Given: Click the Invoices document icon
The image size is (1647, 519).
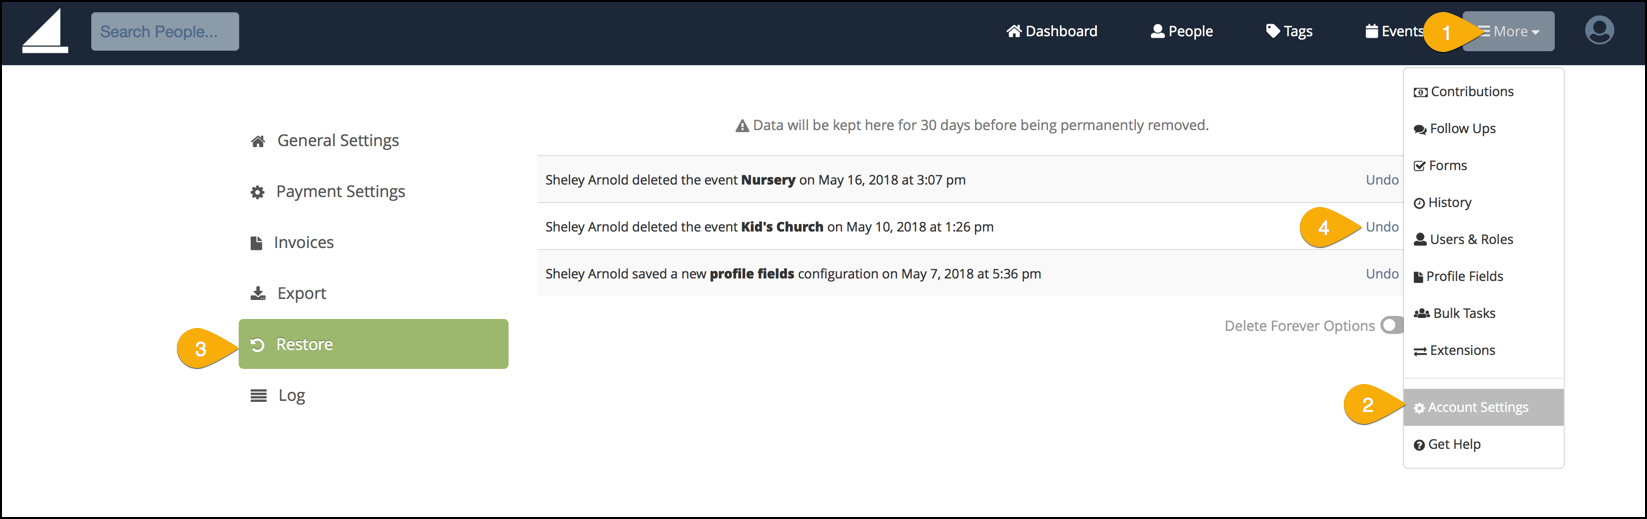Looking at the screenshot, I should pos(256,243).
